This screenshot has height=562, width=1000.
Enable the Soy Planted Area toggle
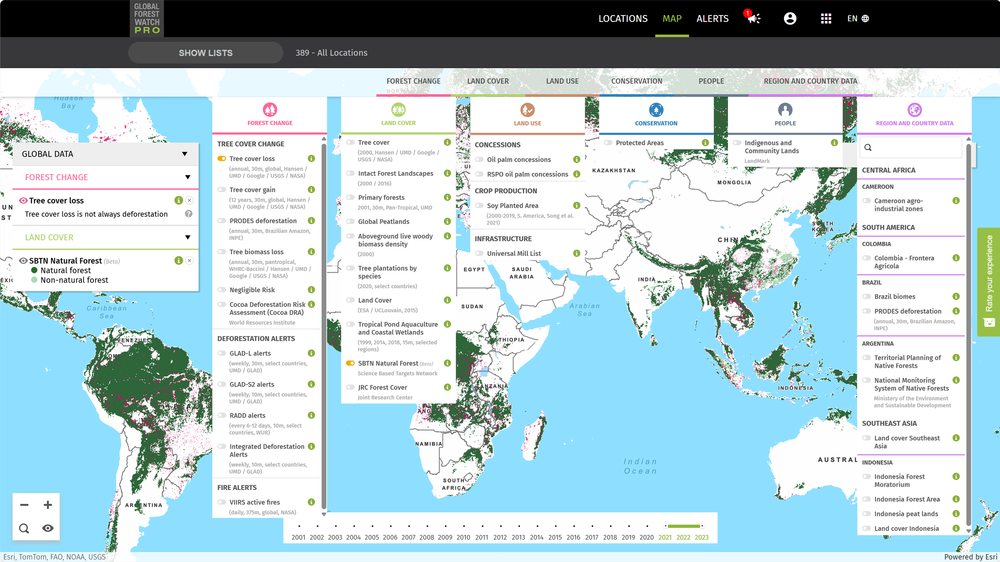[x=479, y=205]
